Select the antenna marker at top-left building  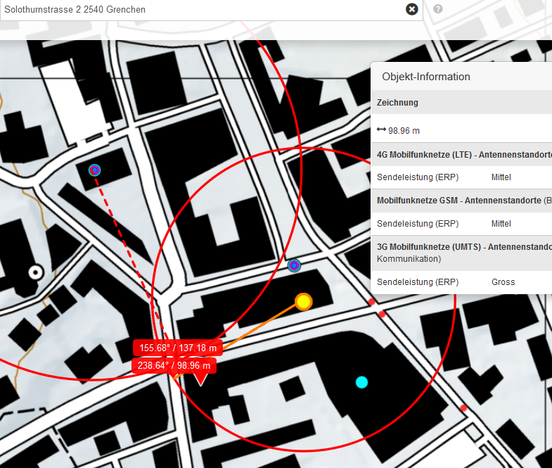(94, 170)
